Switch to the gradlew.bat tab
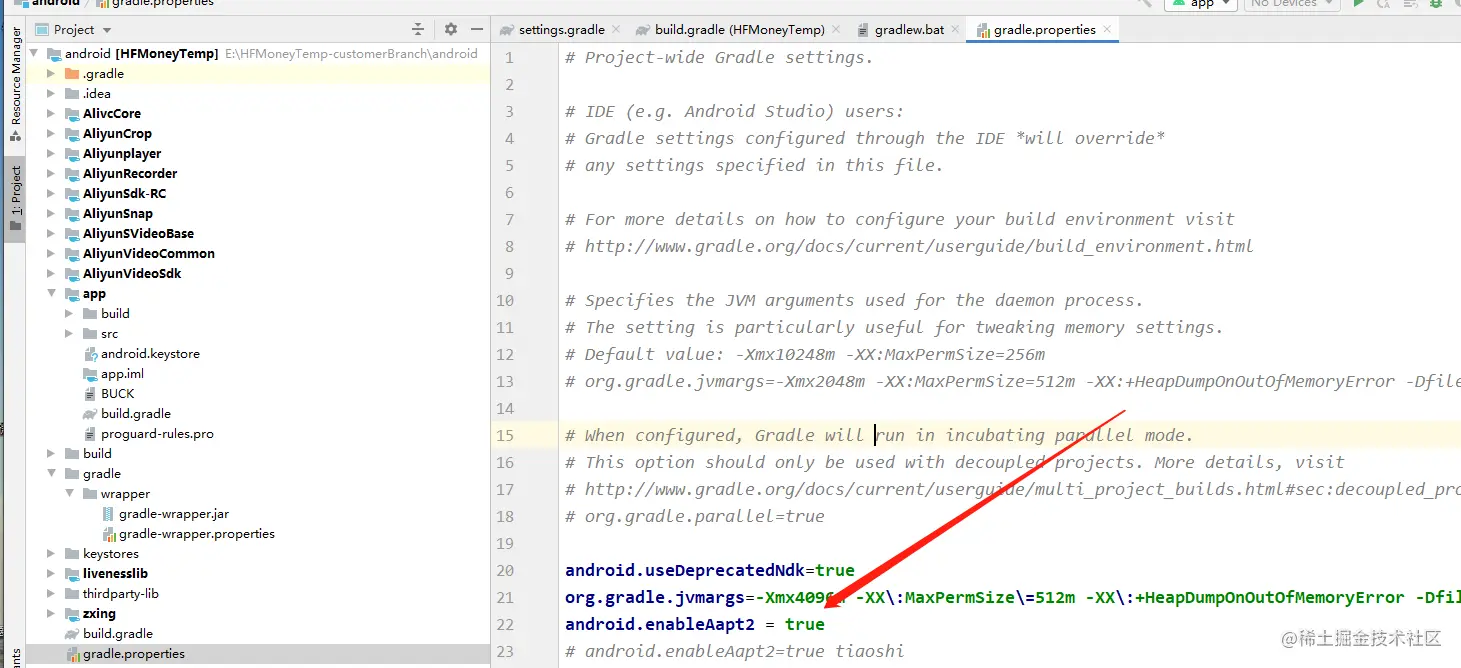Image resolution: width=1461 pixels, height=668 pixels. (x=909, y=30)
